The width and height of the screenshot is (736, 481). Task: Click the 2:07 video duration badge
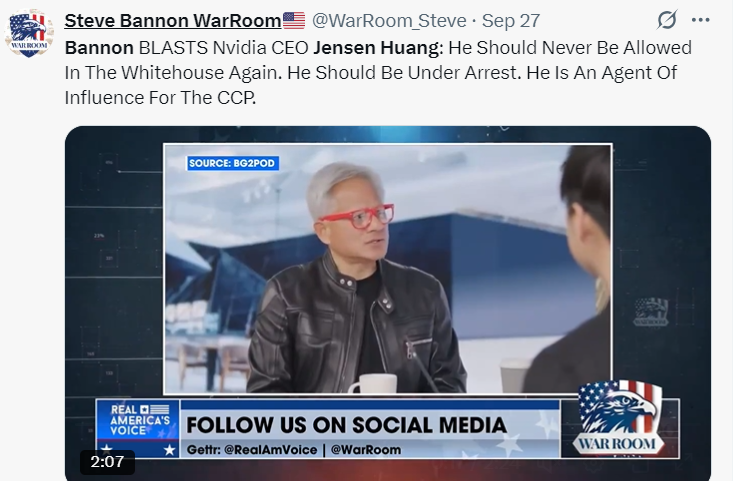pyautogui.click(x=107, y=462)
